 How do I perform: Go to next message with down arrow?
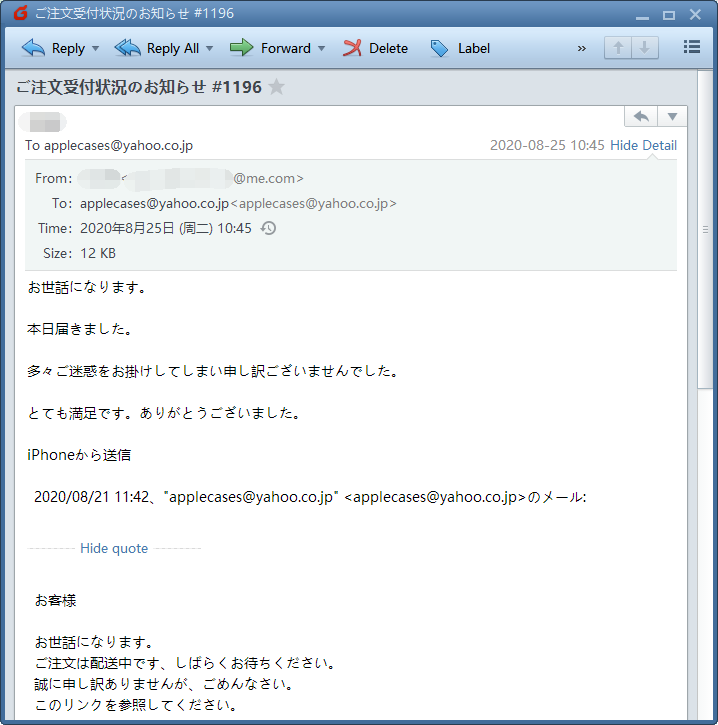[645, 47]
